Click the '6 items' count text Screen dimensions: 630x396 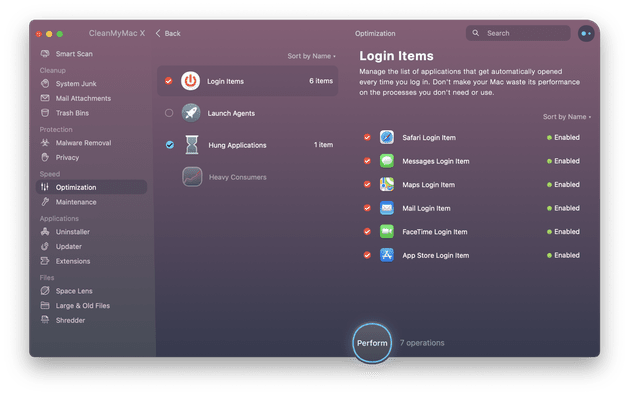click(321, 81)
